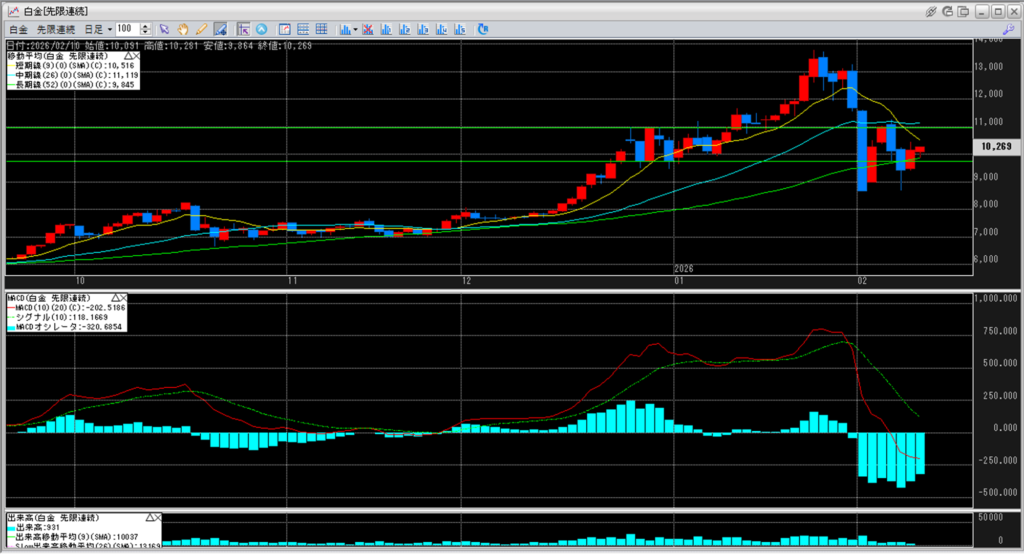Viewport: 1024px width, 554px height.
Task: Expand the chart indicator dropdown arrow
Action: point(355,29)
